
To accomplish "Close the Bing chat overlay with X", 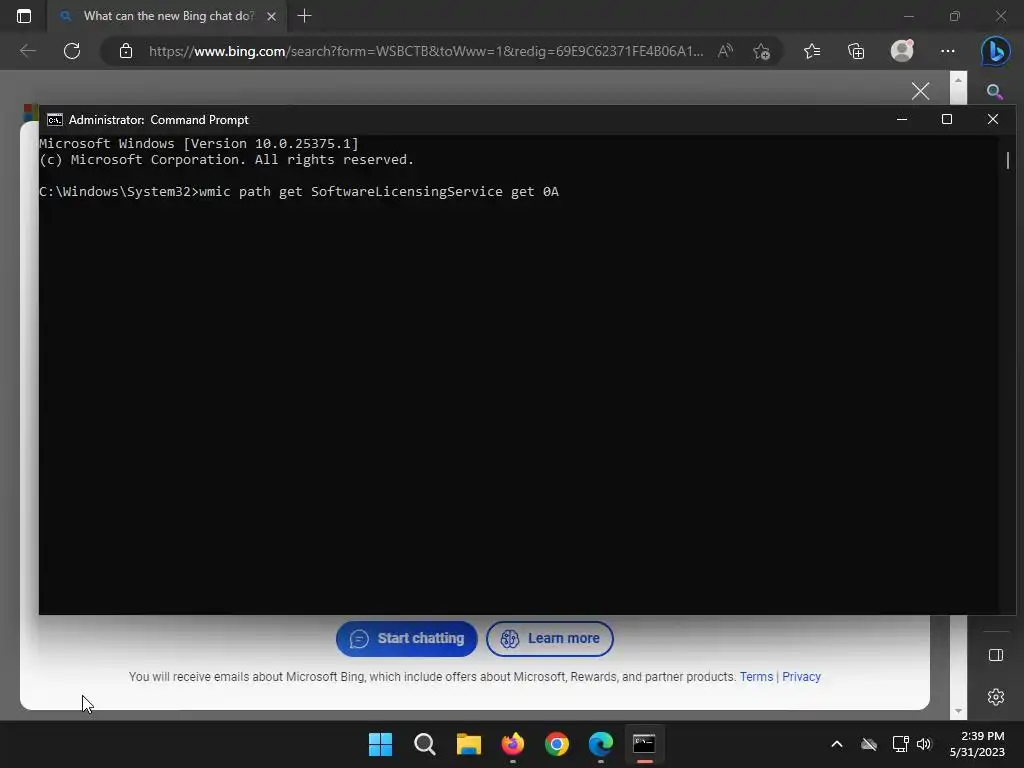I will [920, 91].
